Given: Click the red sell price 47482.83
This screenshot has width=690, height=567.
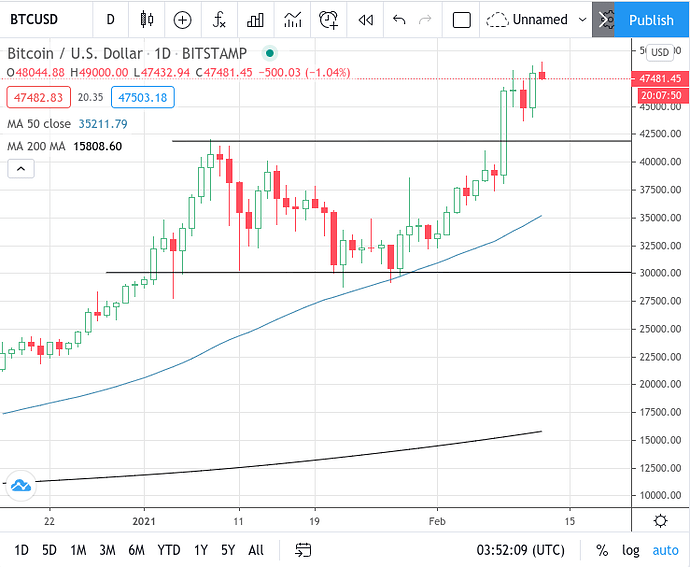Looking at the screenshot, I should [x=38, y=97].
